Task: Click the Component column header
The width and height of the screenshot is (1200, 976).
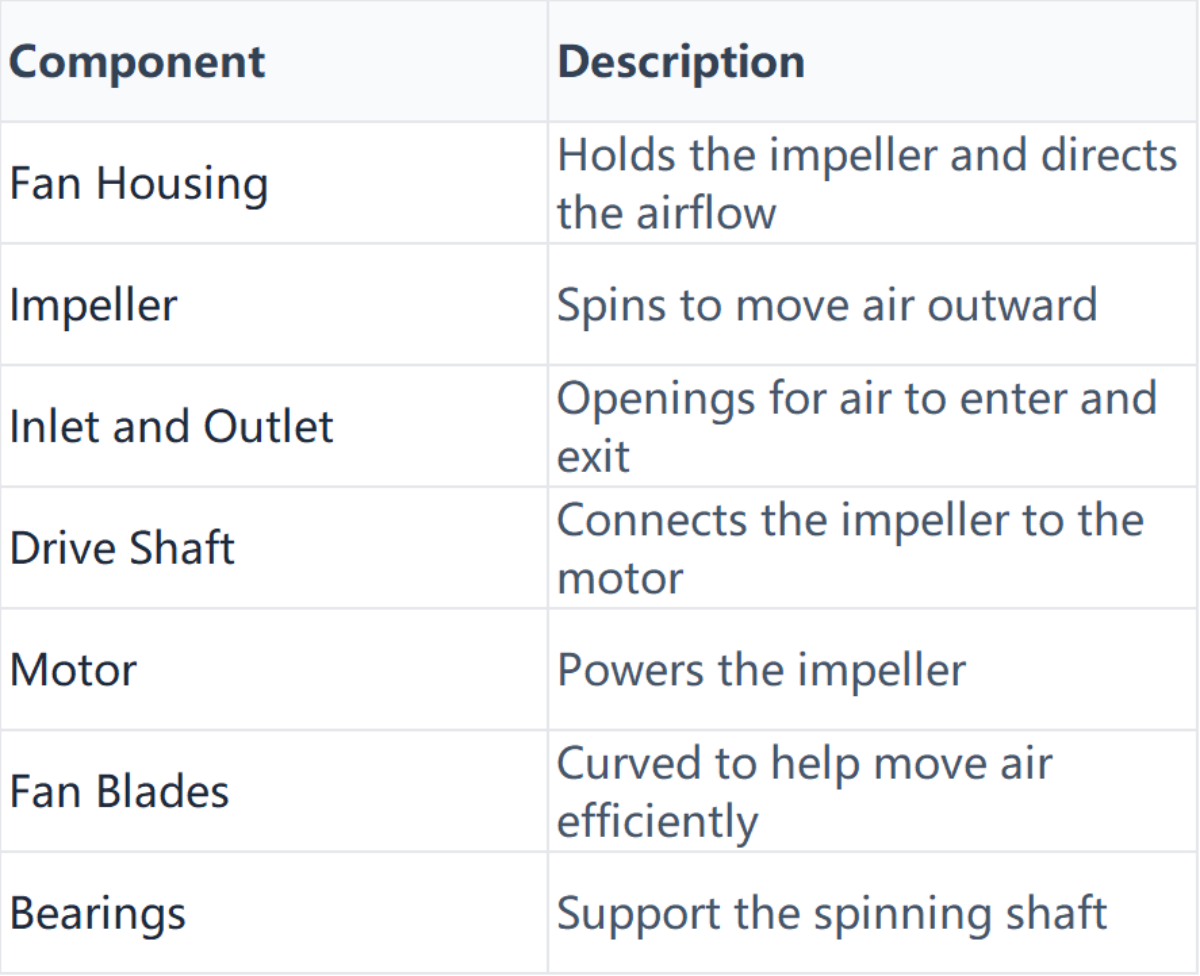Action: [x=138, y=63]
